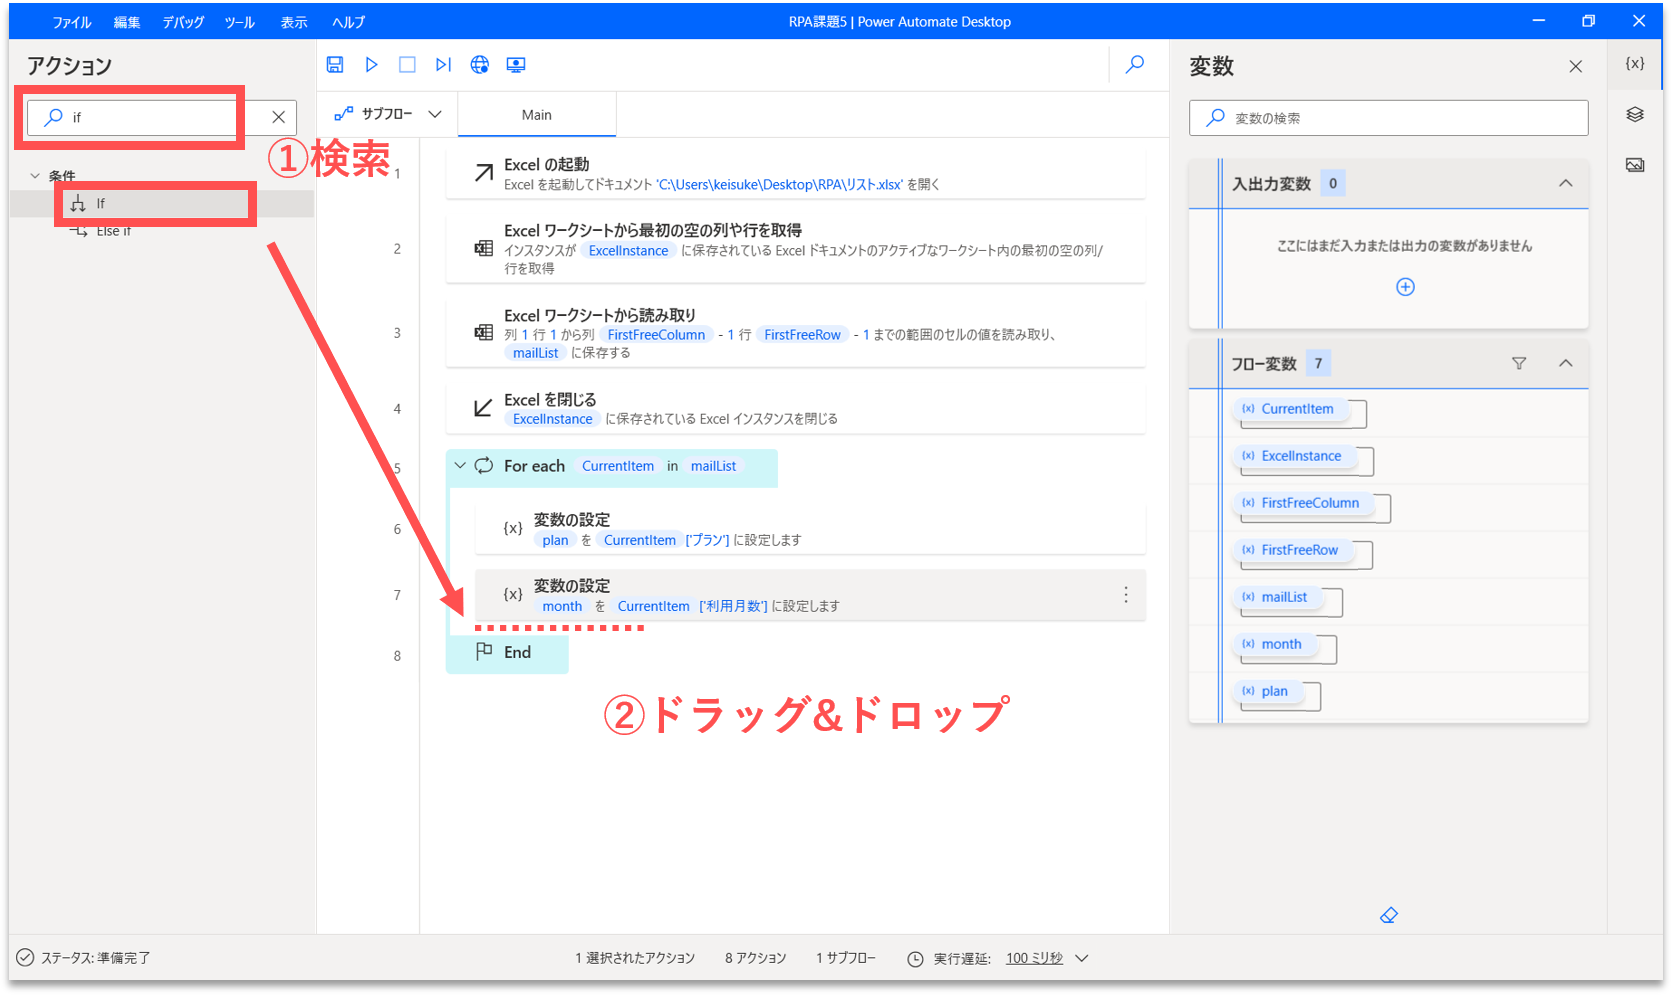Click the Run next action icon
The height and width of the screenshot is (995, 1672).
pos(443,65)
